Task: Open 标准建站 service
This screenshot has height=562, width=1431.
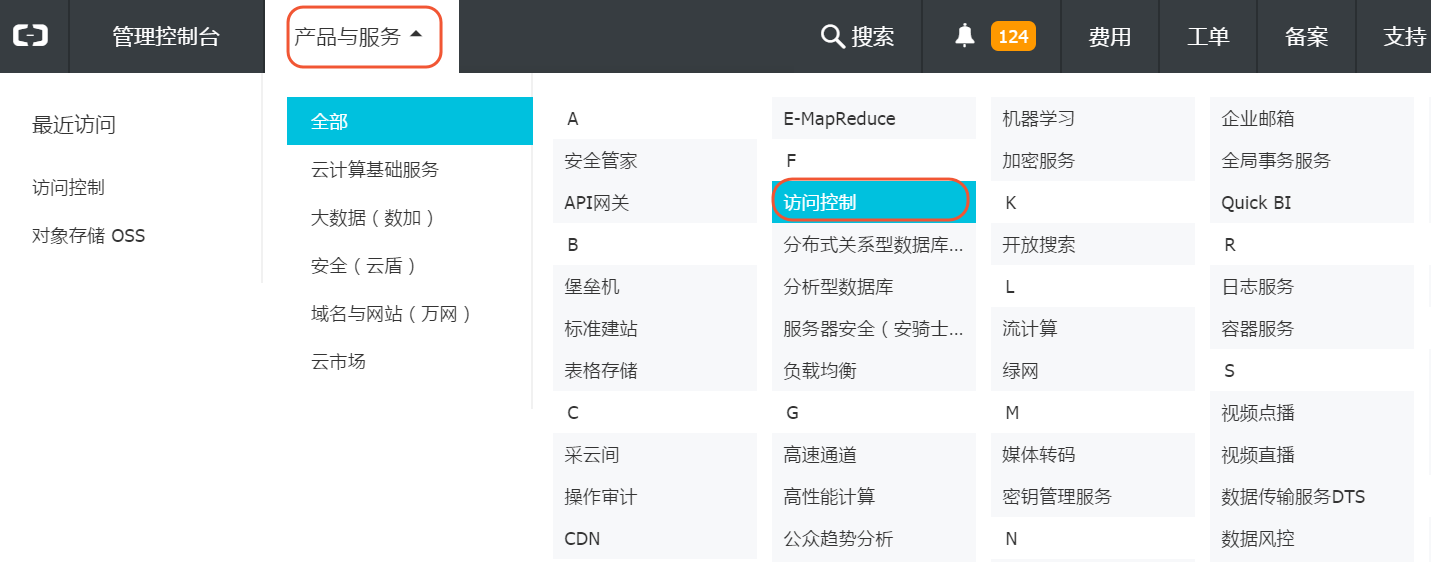Action: (655, 328)
